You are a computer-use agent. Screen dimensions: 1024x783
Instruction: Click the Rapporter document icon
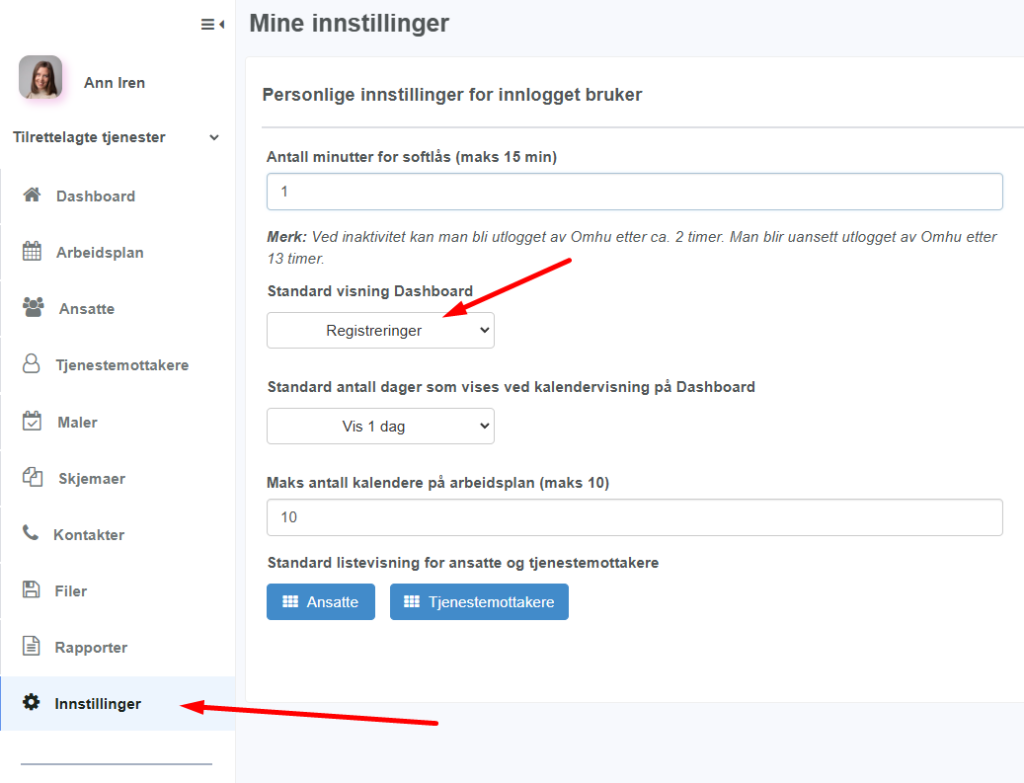click(31, 647)
